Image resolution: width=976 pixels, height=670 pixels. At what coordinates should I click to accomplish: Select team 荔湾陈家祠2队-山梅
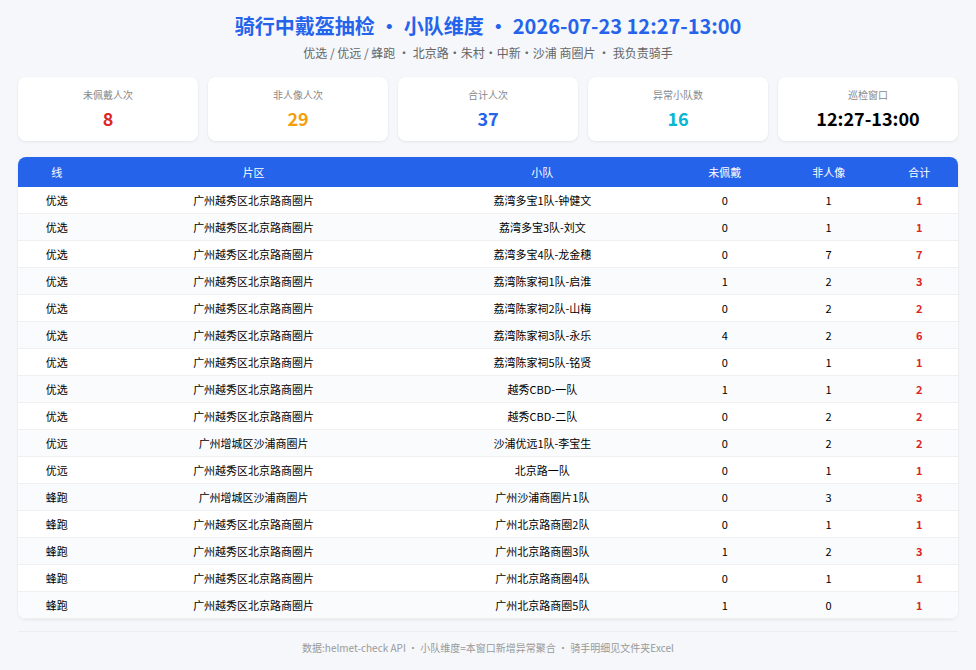(x=542, y=309)
